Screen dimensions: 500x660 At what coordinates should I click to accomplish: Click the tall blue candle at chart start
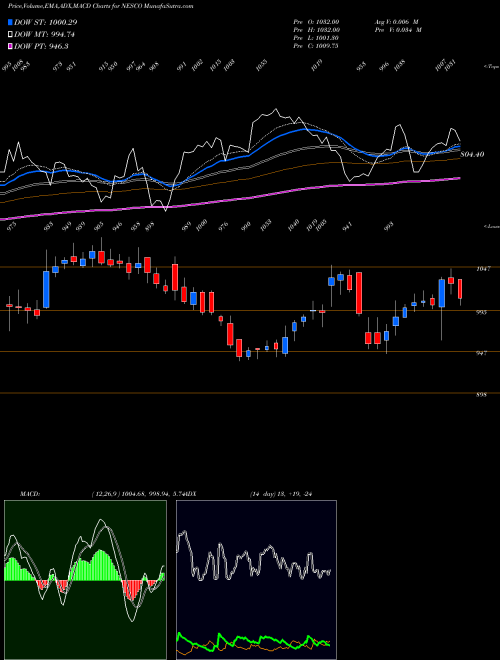click(46, 290)
